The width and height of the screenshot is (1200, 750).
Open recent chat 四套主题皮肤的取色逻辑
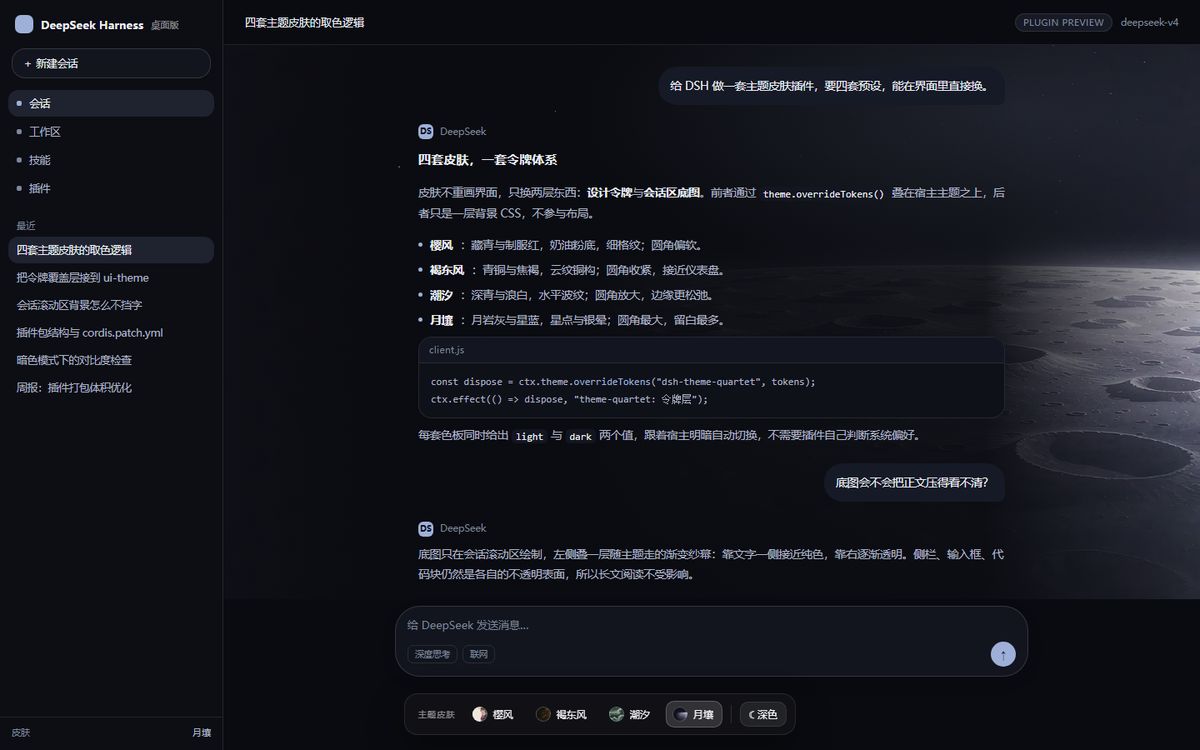tap(111, 250)
